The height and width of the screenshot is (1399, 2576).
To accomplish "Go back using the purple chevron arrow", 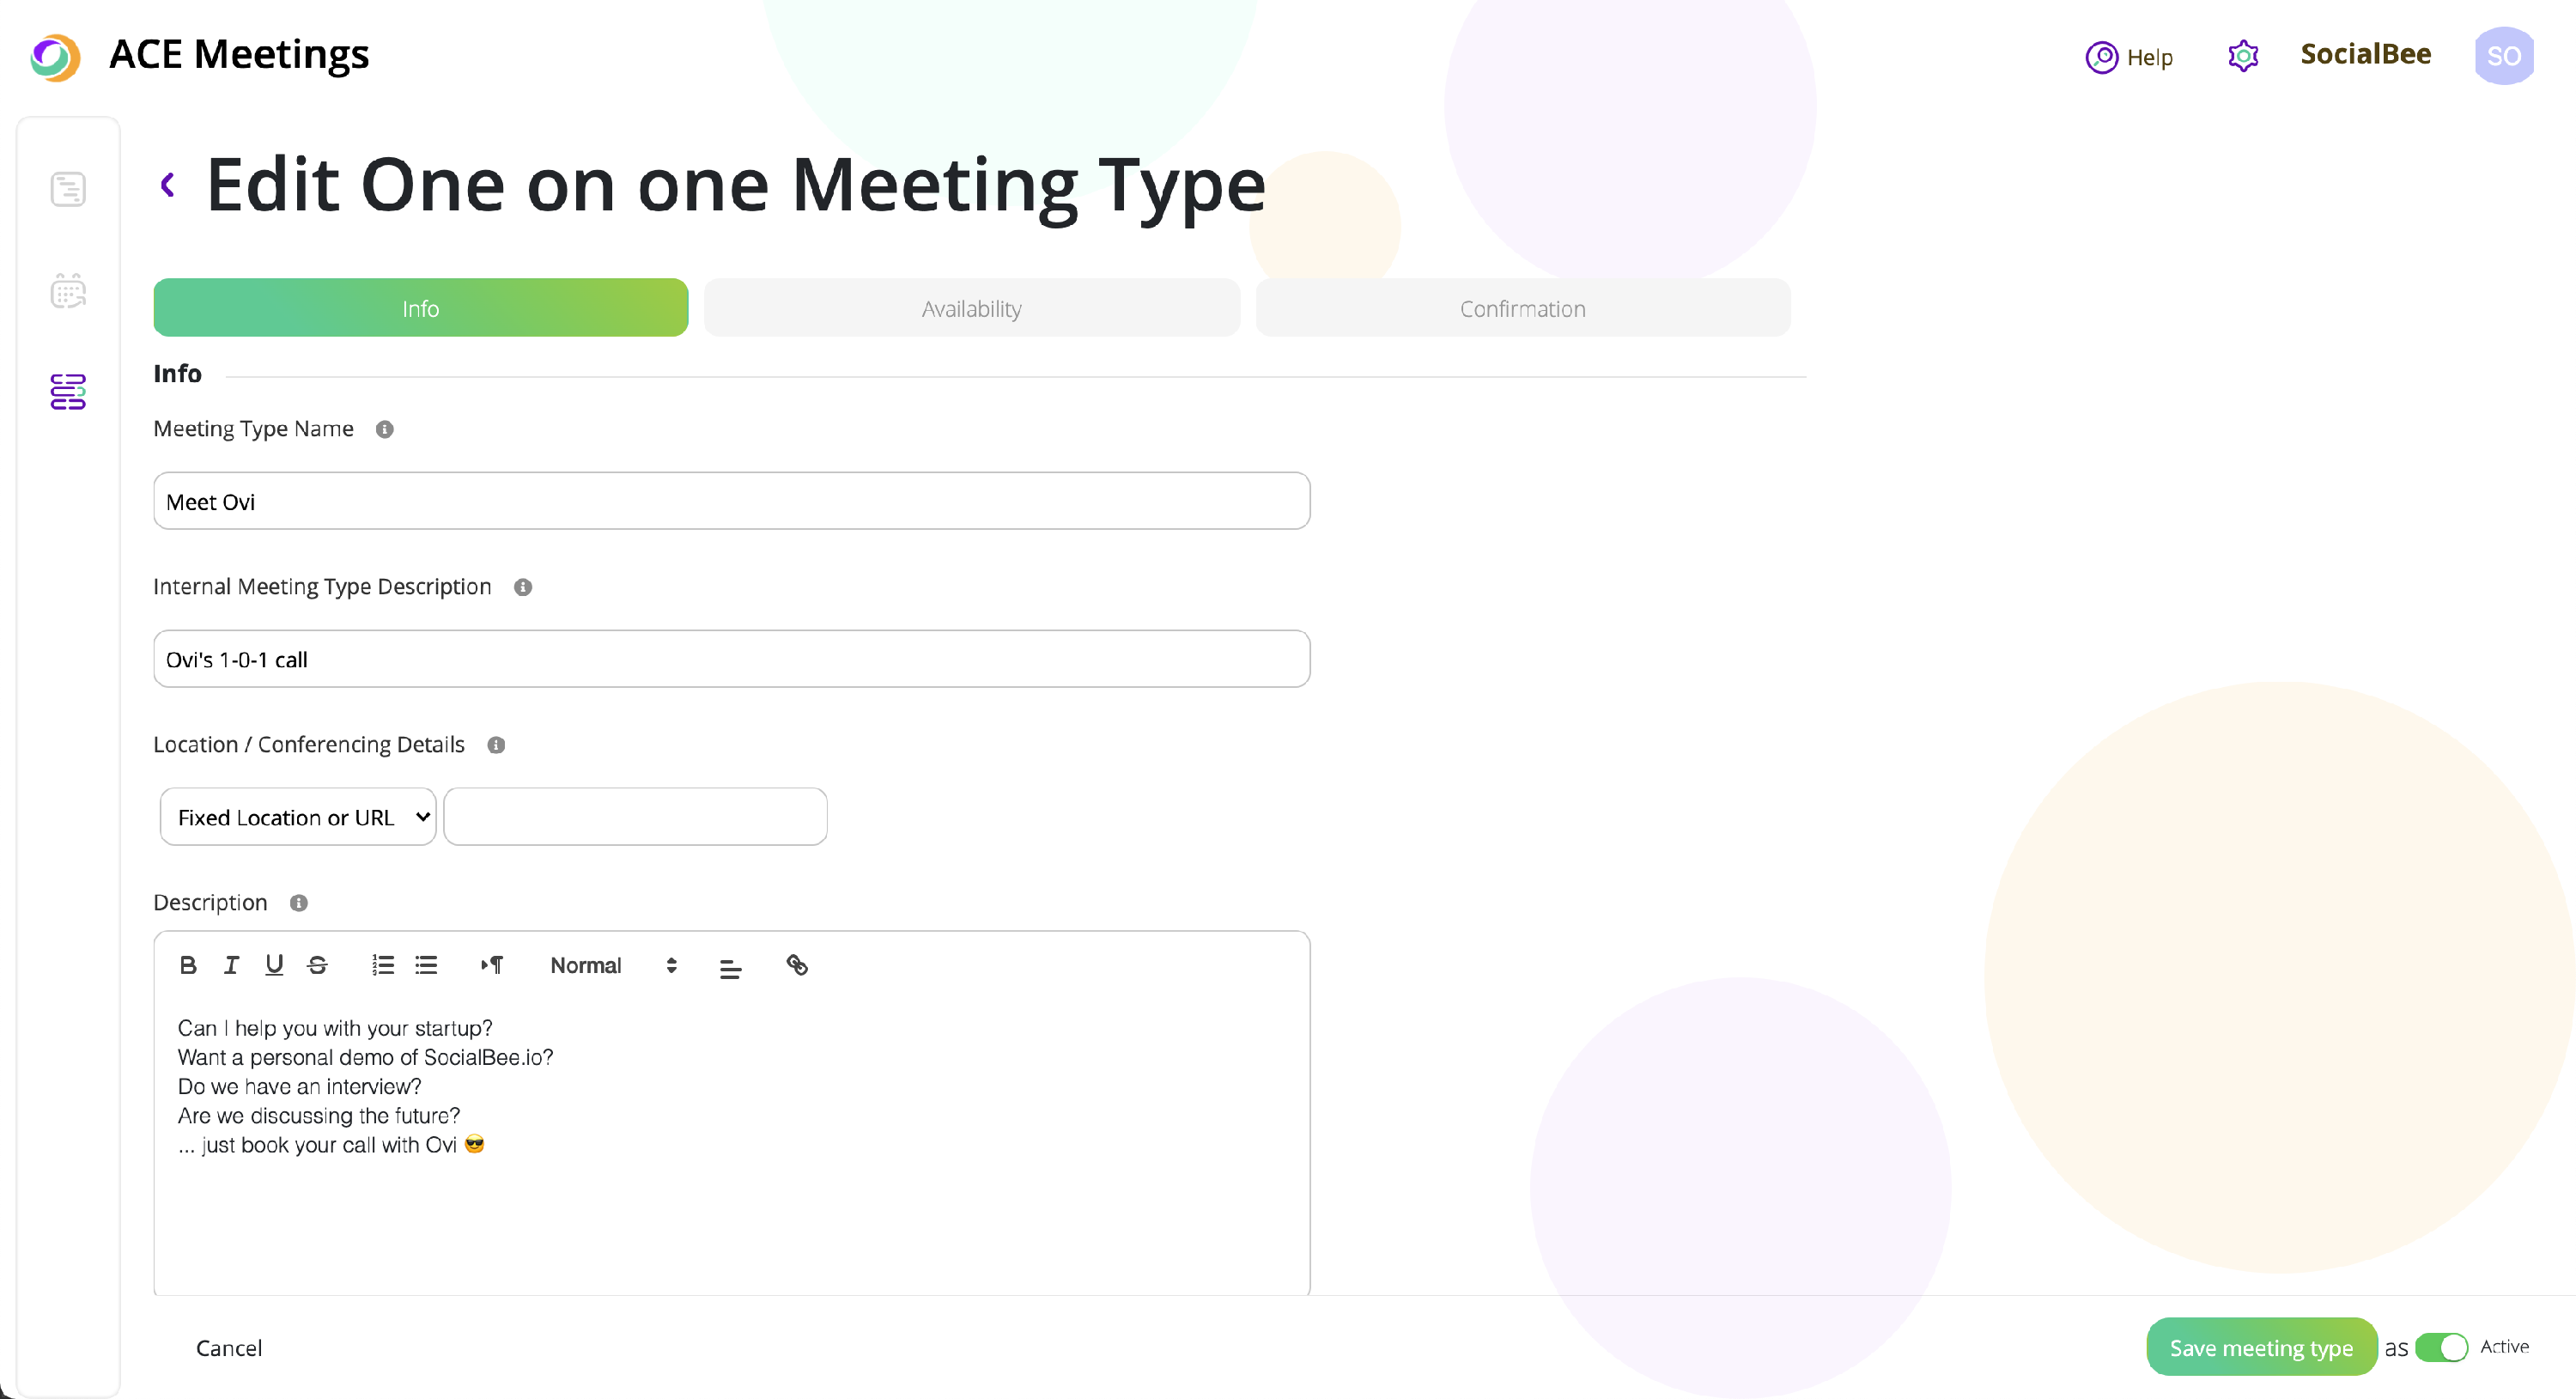I will [x=168, y=185].
